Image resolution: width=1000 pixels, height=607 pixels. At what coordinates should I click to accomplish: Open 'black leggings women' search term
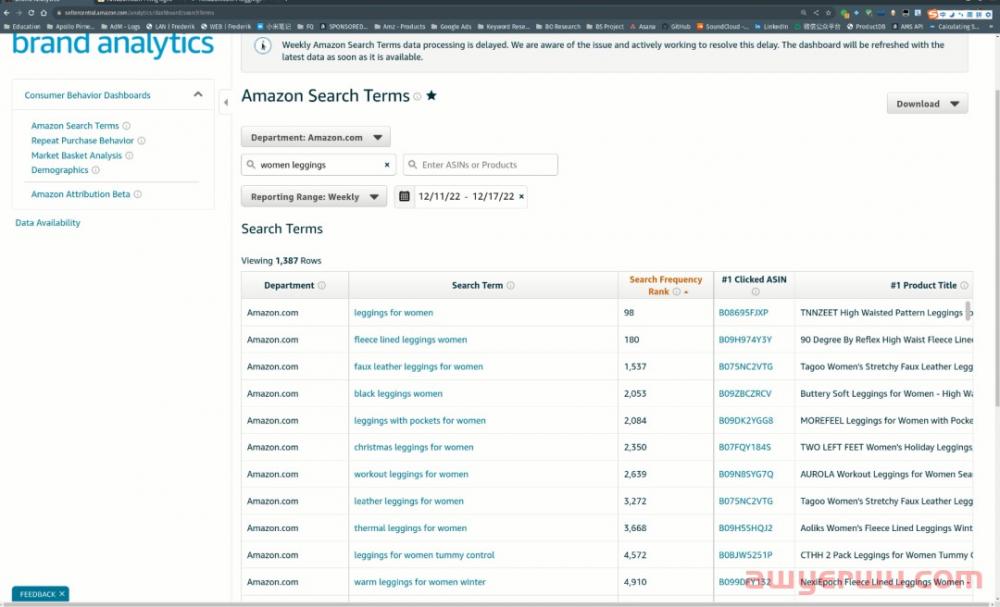pyautogui.click(x=398, y=394)
